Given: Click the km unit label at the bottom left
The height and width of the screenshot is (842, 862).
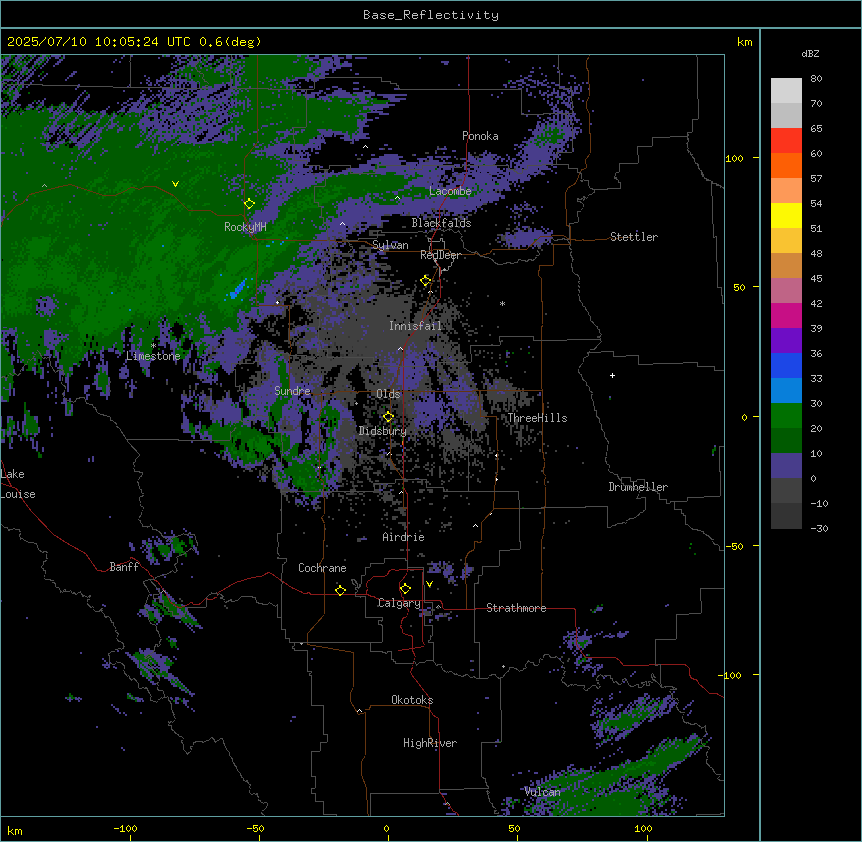Looking at the screenshot, I should tap(15, 830).
